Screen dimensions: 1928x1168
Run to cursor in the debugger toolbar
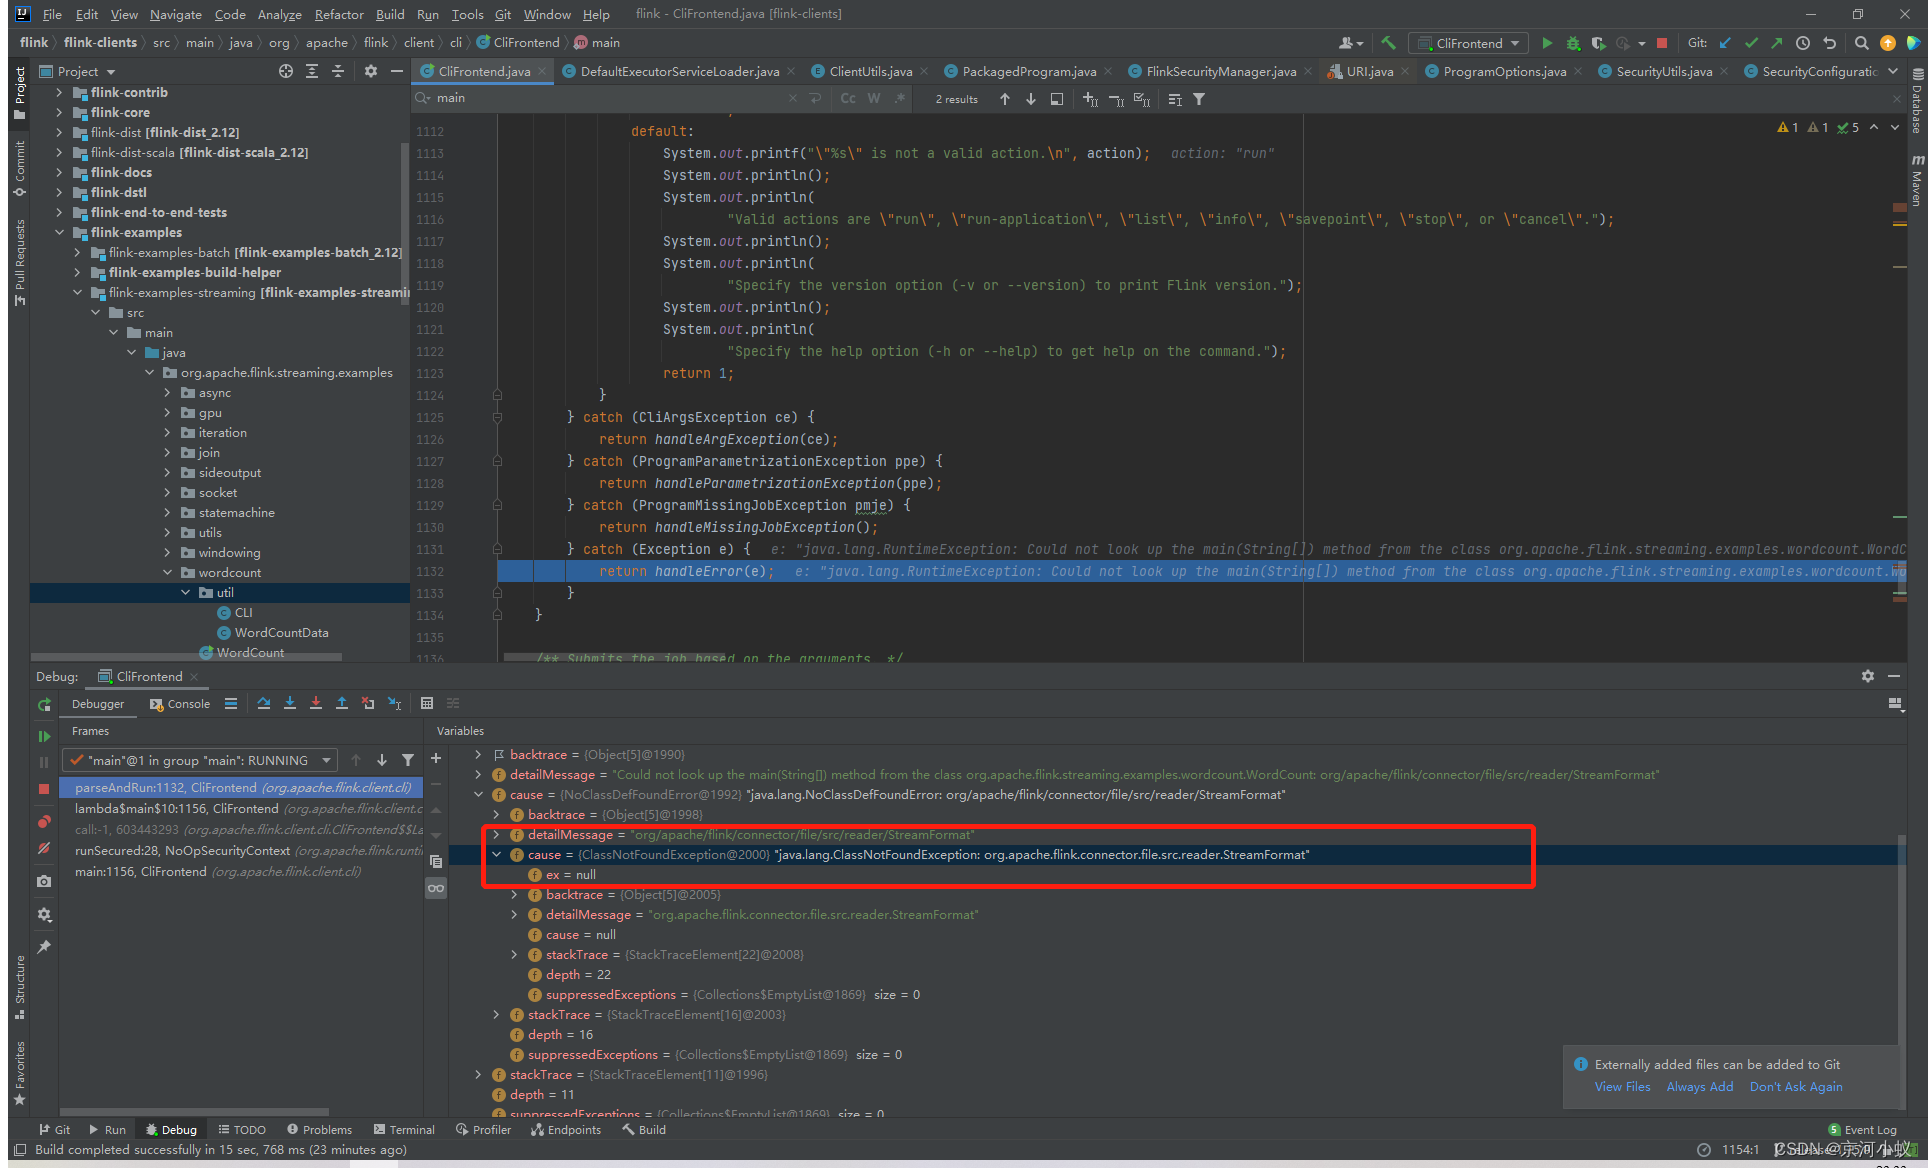point(395,703)
